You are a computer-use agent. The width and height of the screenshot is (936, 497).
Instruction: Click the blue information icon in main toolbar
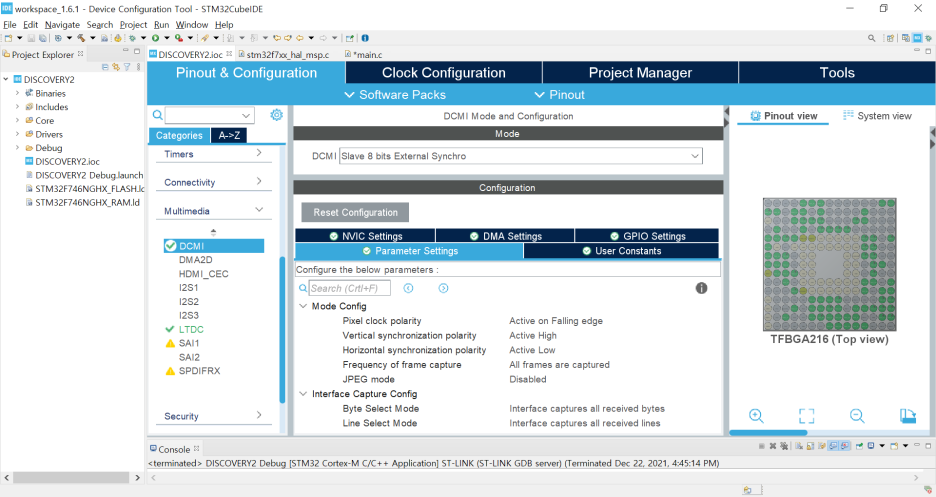[365, 38]
